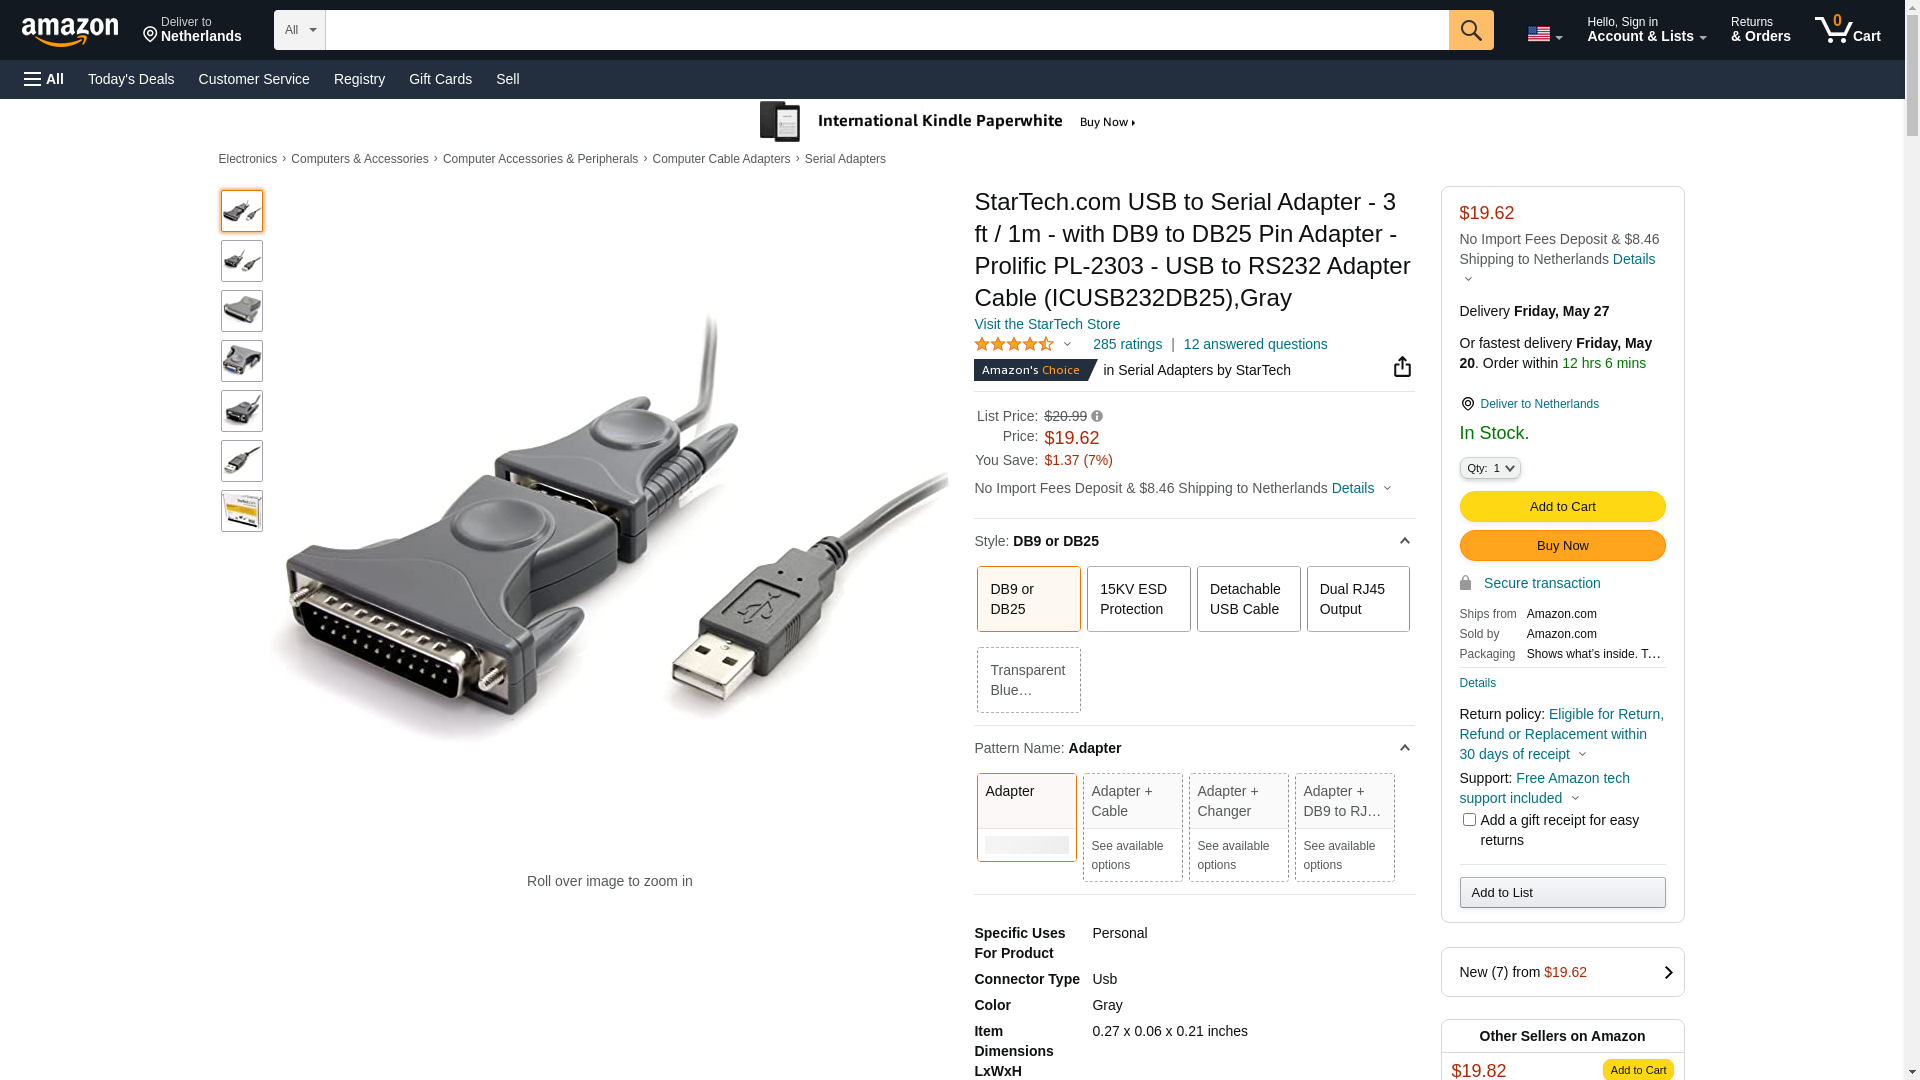This screenshot has width=1920, height=1080.
Task: Click the Add to Cart button
Action: pyautogui.click(x=1562, y=506)
